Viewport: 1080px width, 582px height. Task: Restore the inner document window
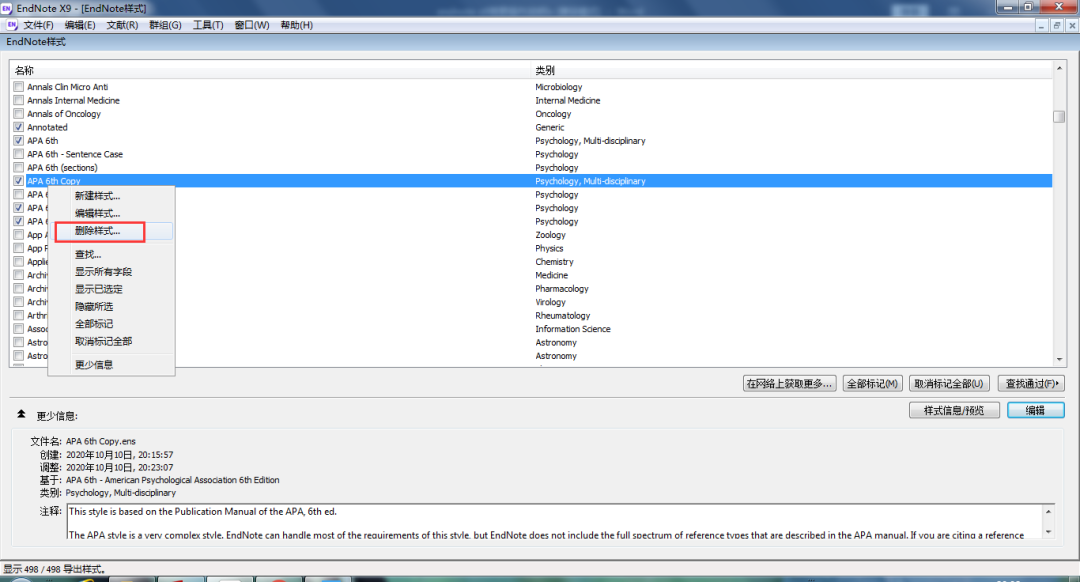point(1057,25)
